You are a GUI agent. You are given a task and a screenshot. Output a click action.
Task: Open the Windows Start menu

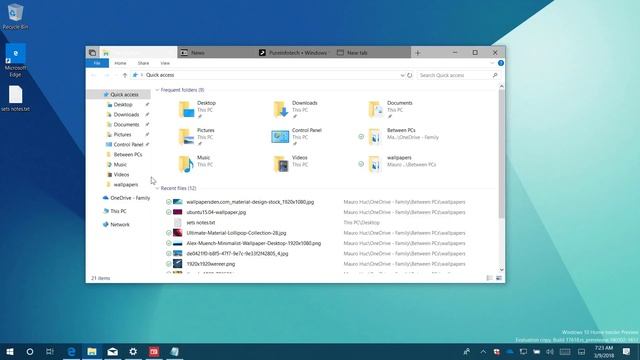click(x=9, y=351)
